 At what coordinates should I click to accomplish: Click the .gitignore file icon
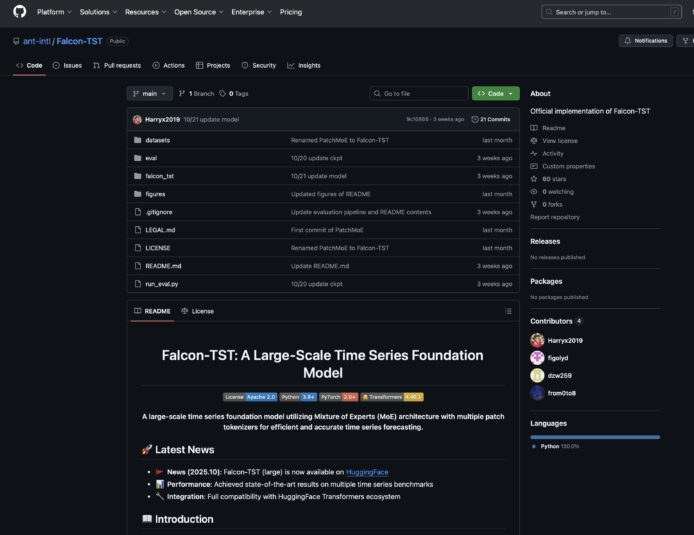pos(138,212)
